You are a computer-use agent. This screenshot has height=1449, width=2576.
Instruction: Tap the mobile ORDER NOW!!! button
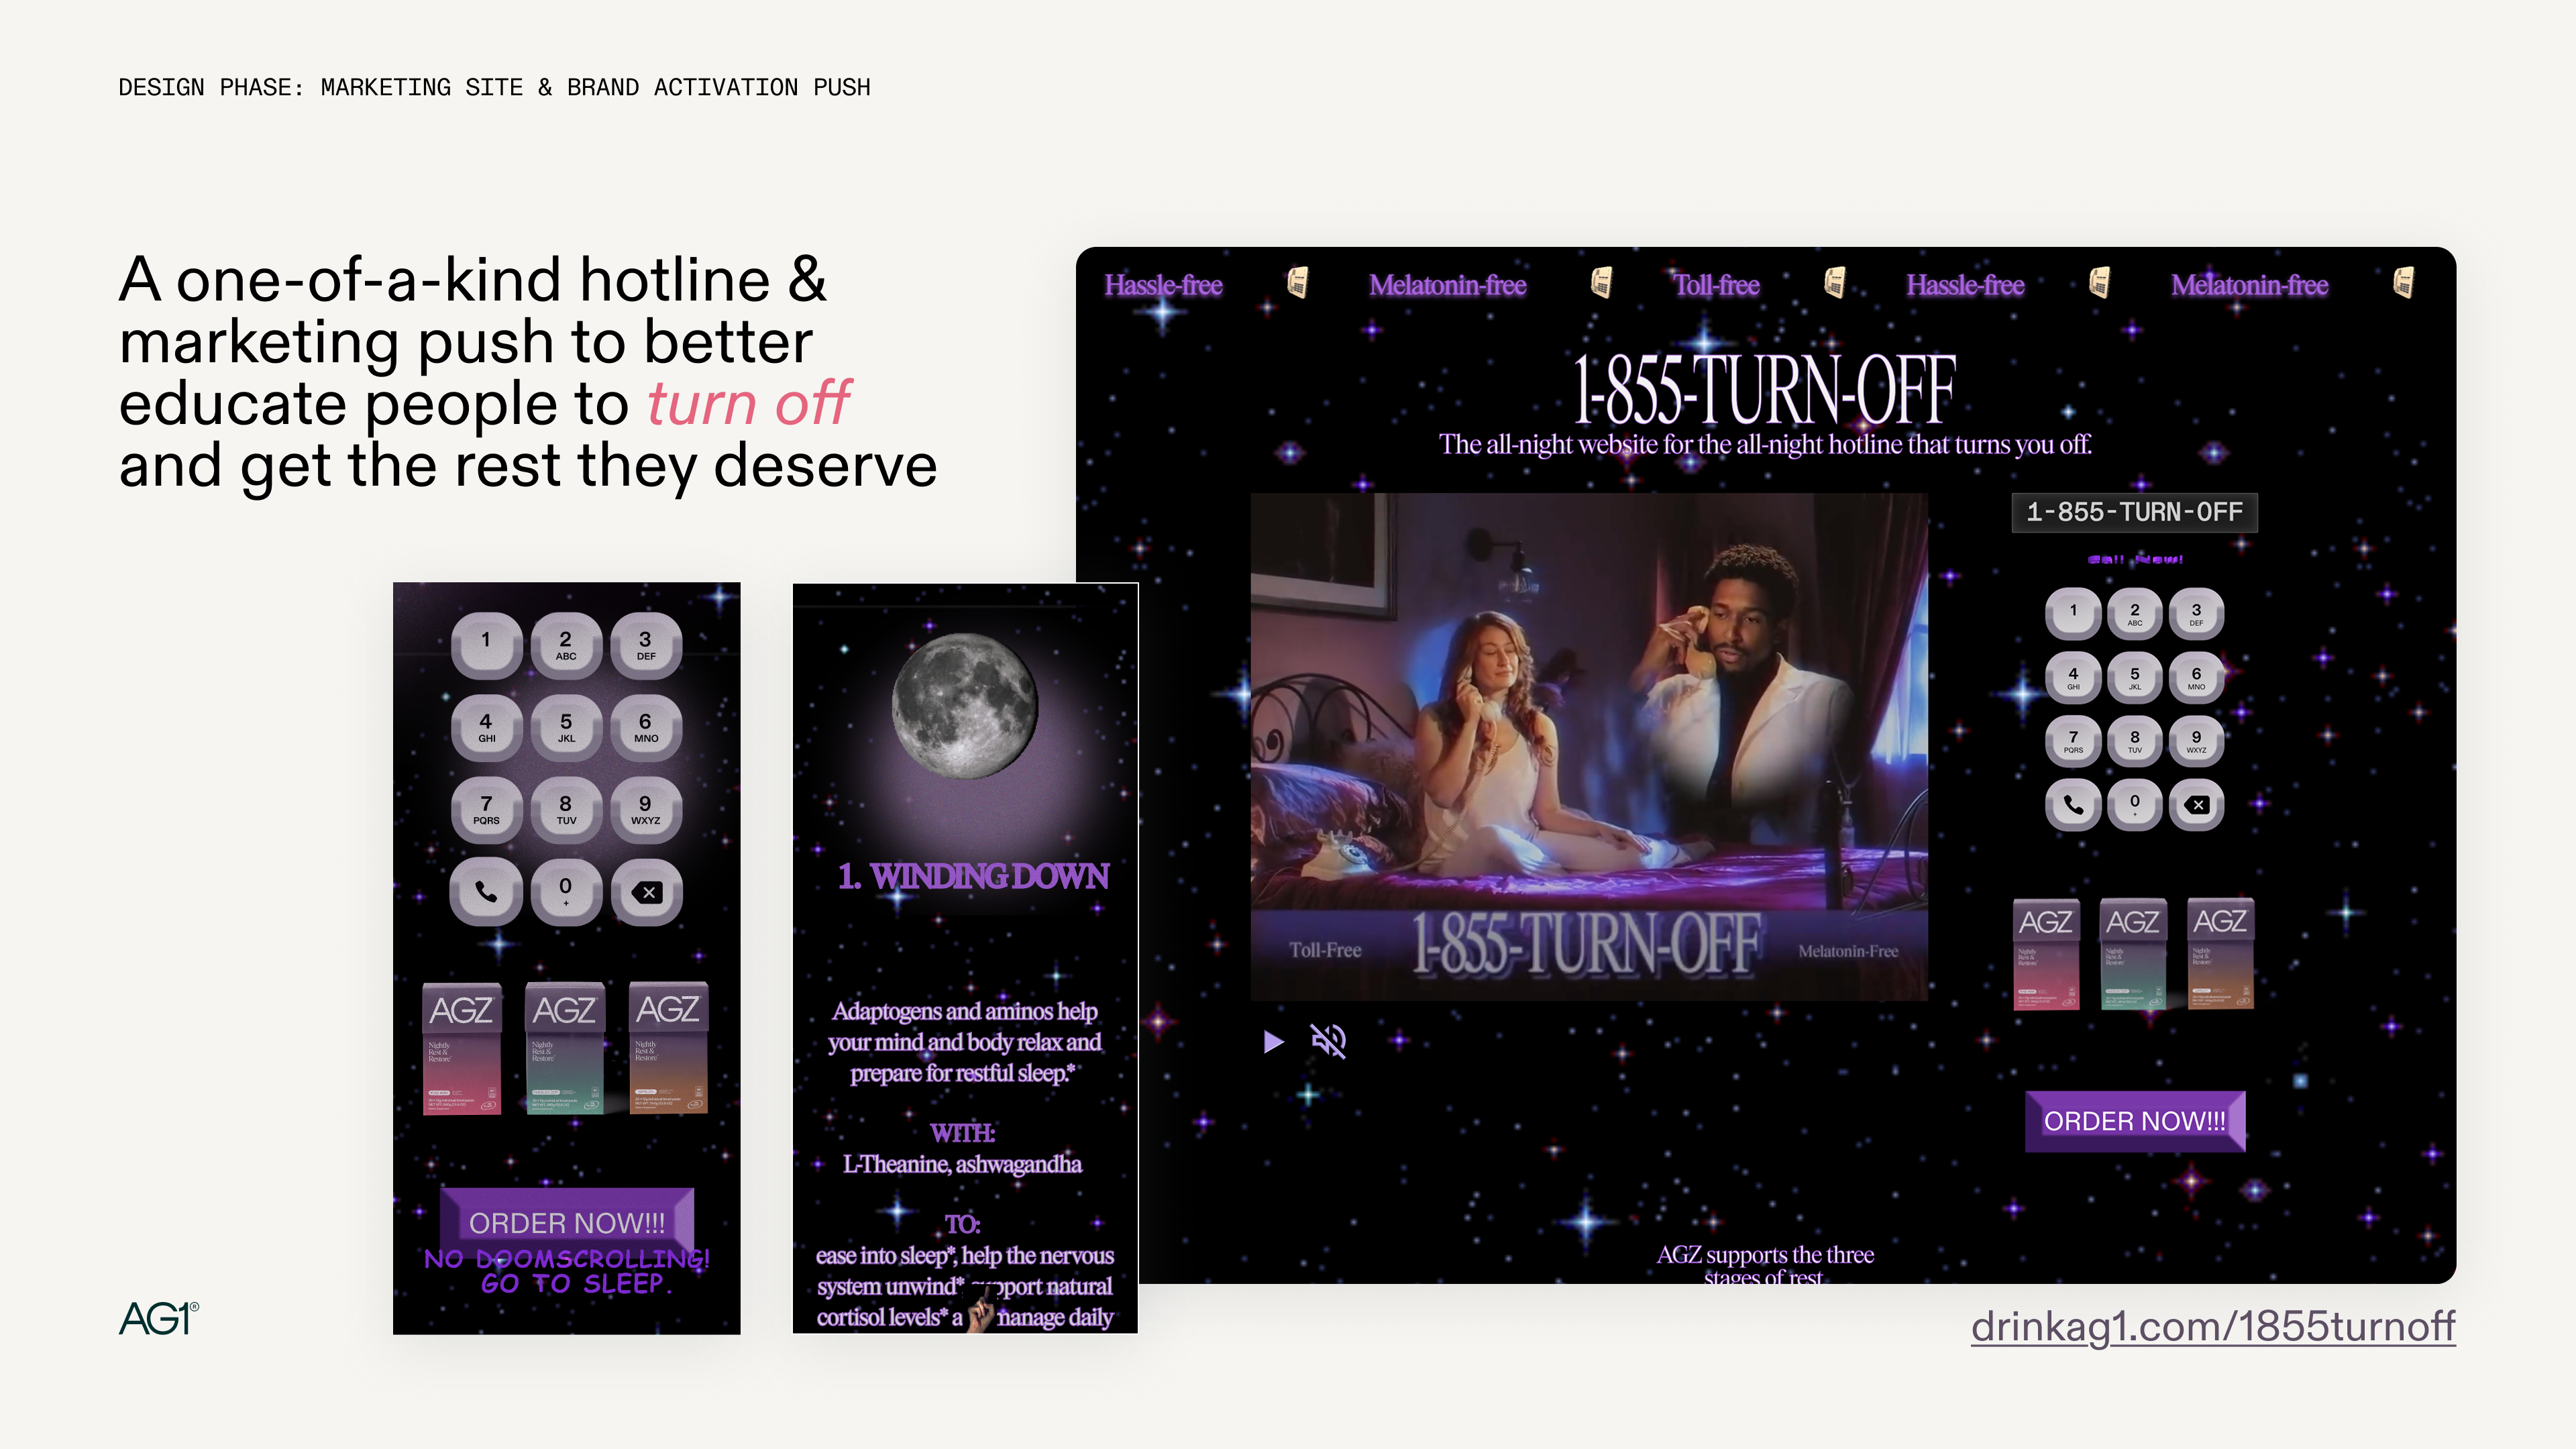(566, 1221)
